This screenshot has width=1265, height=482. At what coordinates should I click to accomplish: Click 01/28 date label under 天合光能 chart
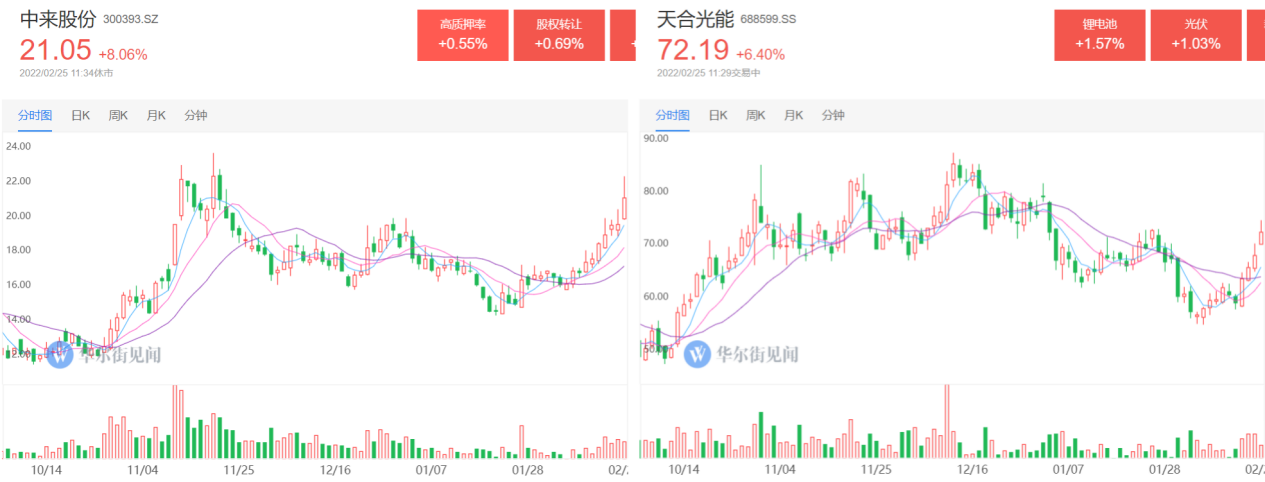(x=1164, y=469)
